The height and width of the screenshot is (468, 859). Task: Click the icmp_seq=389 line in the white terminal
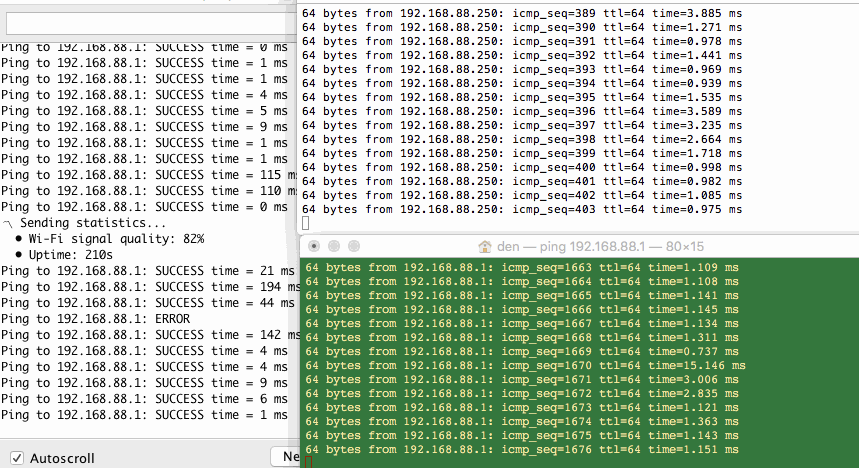click(x=522, y=13)
